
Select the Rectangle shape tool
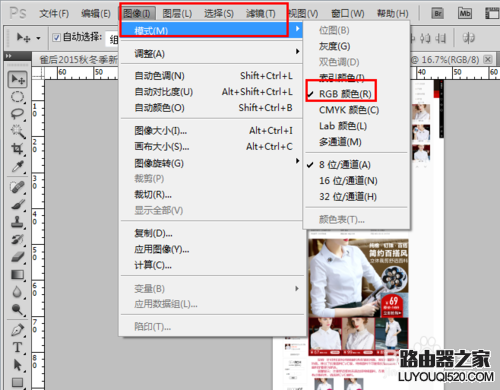pyautogui.click(x=17, y=382)
